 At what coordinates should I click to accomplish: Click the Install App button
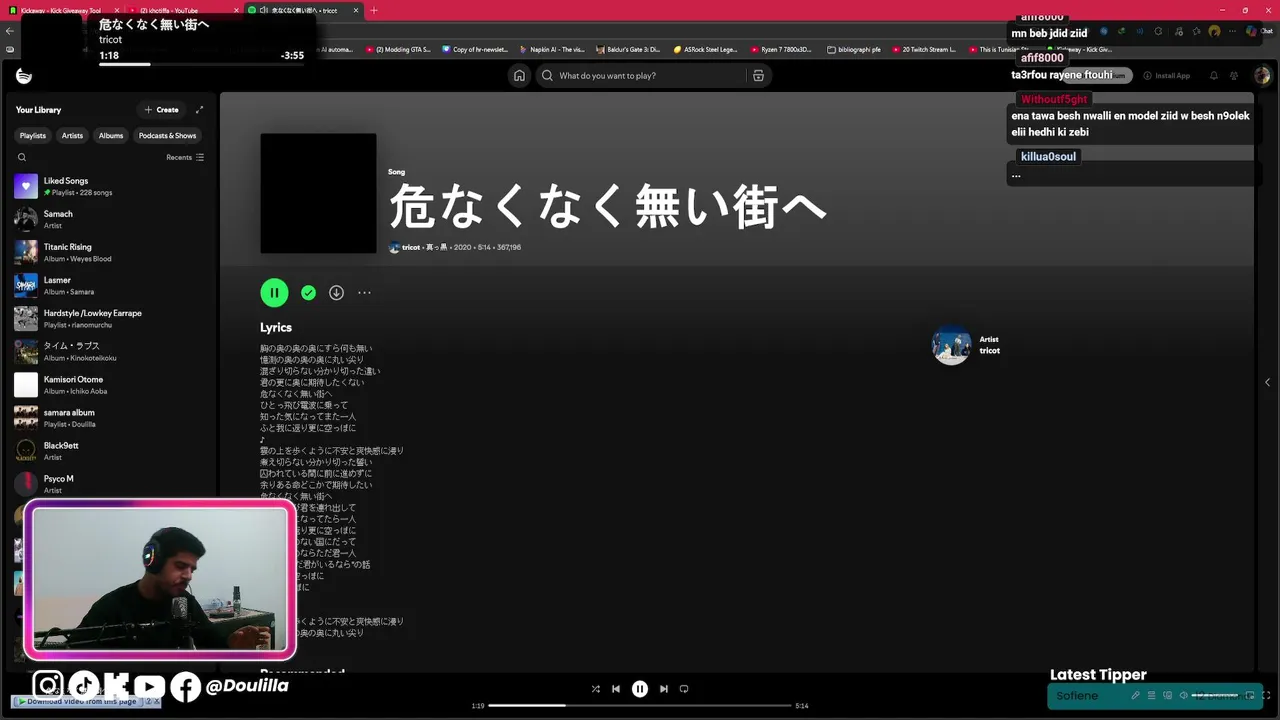[x=1166, y=76]
